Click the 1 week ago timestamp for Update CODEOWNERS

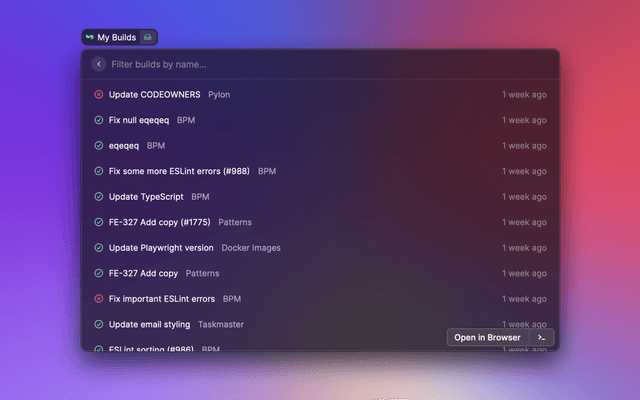(x=524, y=95)
